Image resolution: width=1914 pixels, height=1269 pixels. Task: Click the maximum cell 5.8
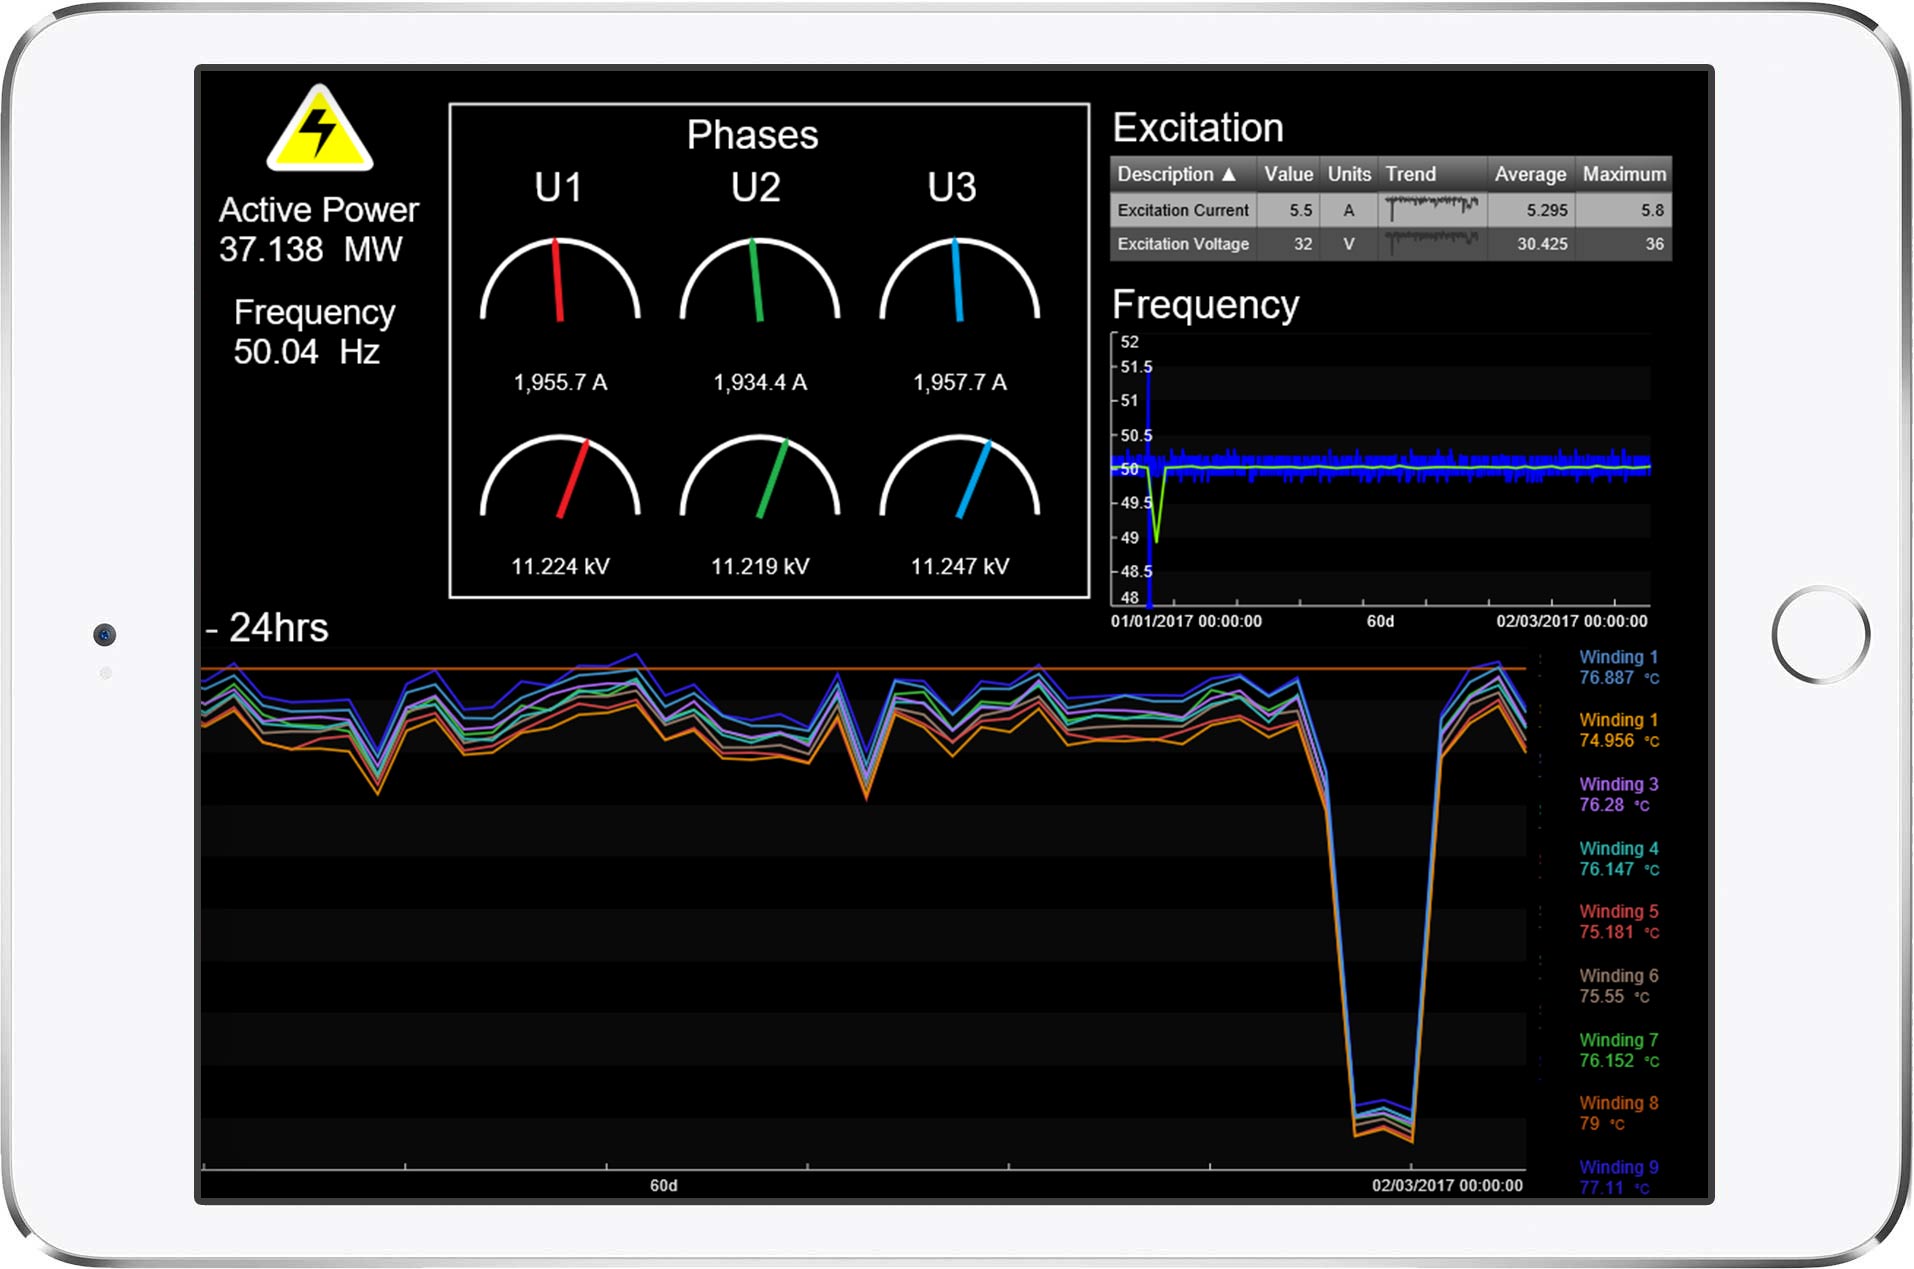[1652, 210]
